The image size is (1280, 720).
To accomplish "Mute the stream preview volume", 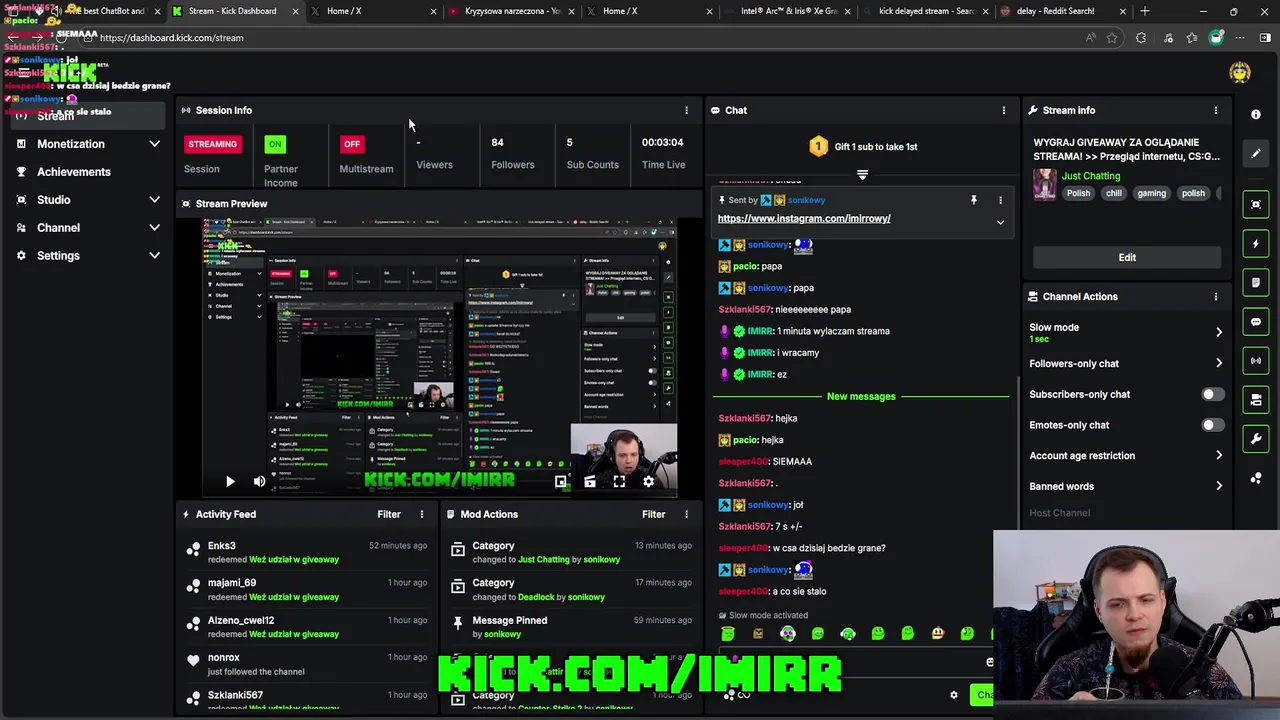I will coord(259,482).
